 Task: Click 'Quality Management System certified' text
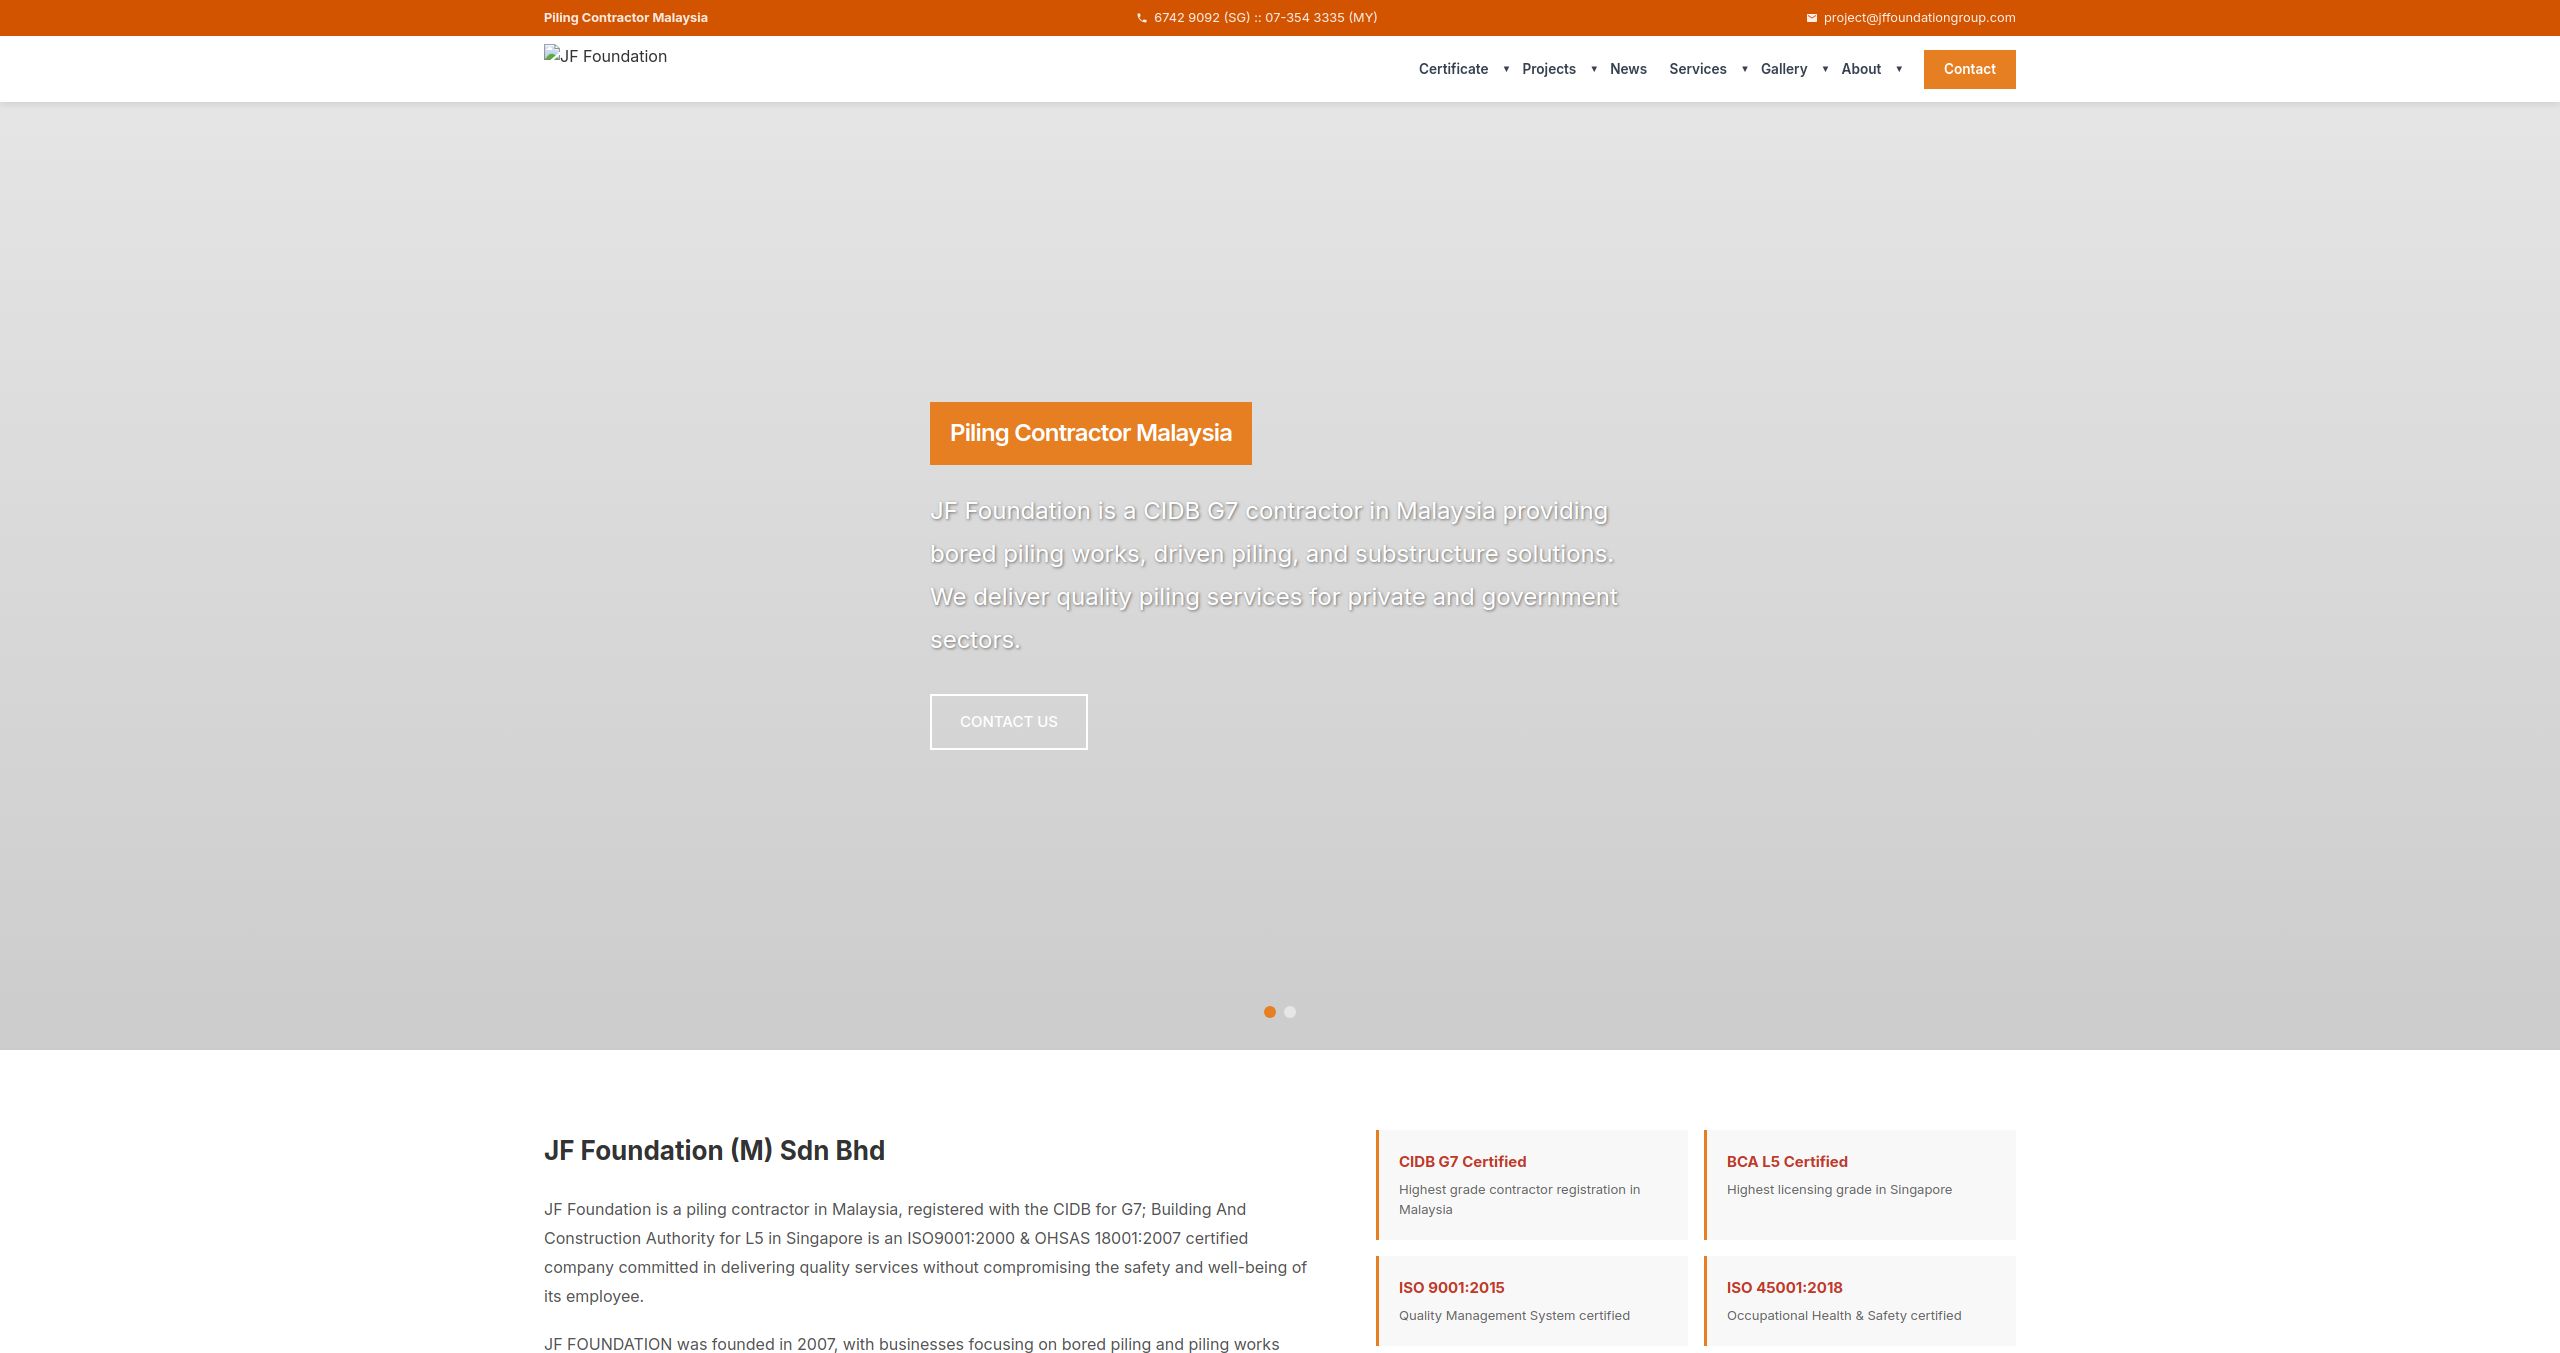1514,1316
